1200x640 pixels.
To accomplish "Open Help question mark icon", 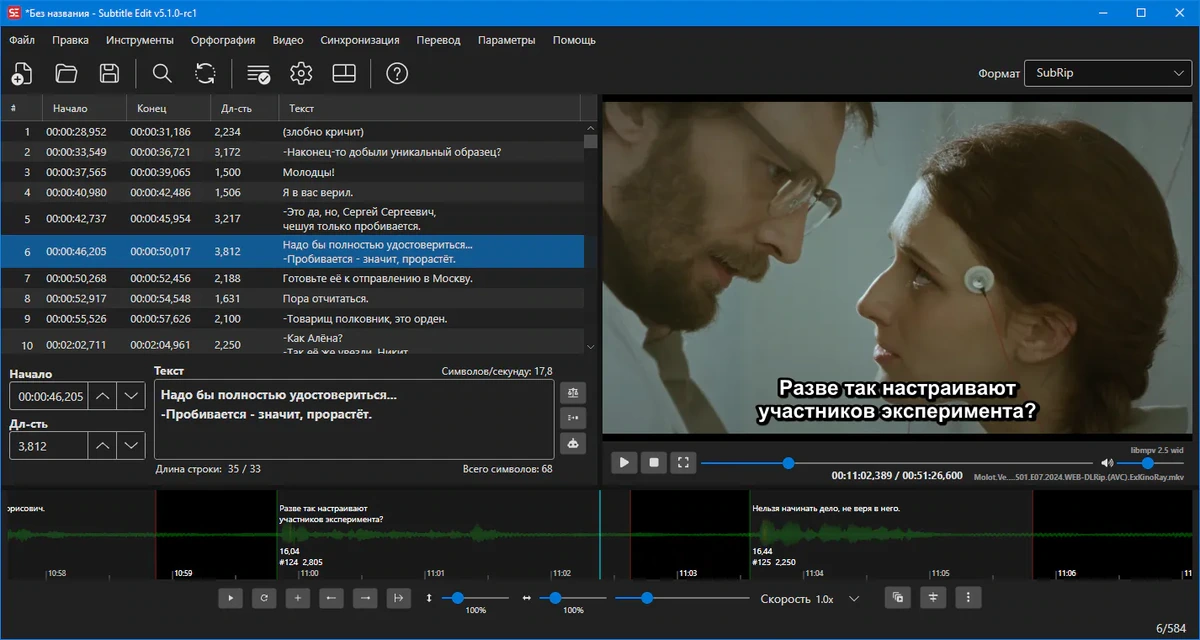I will (x=397, y=73).
